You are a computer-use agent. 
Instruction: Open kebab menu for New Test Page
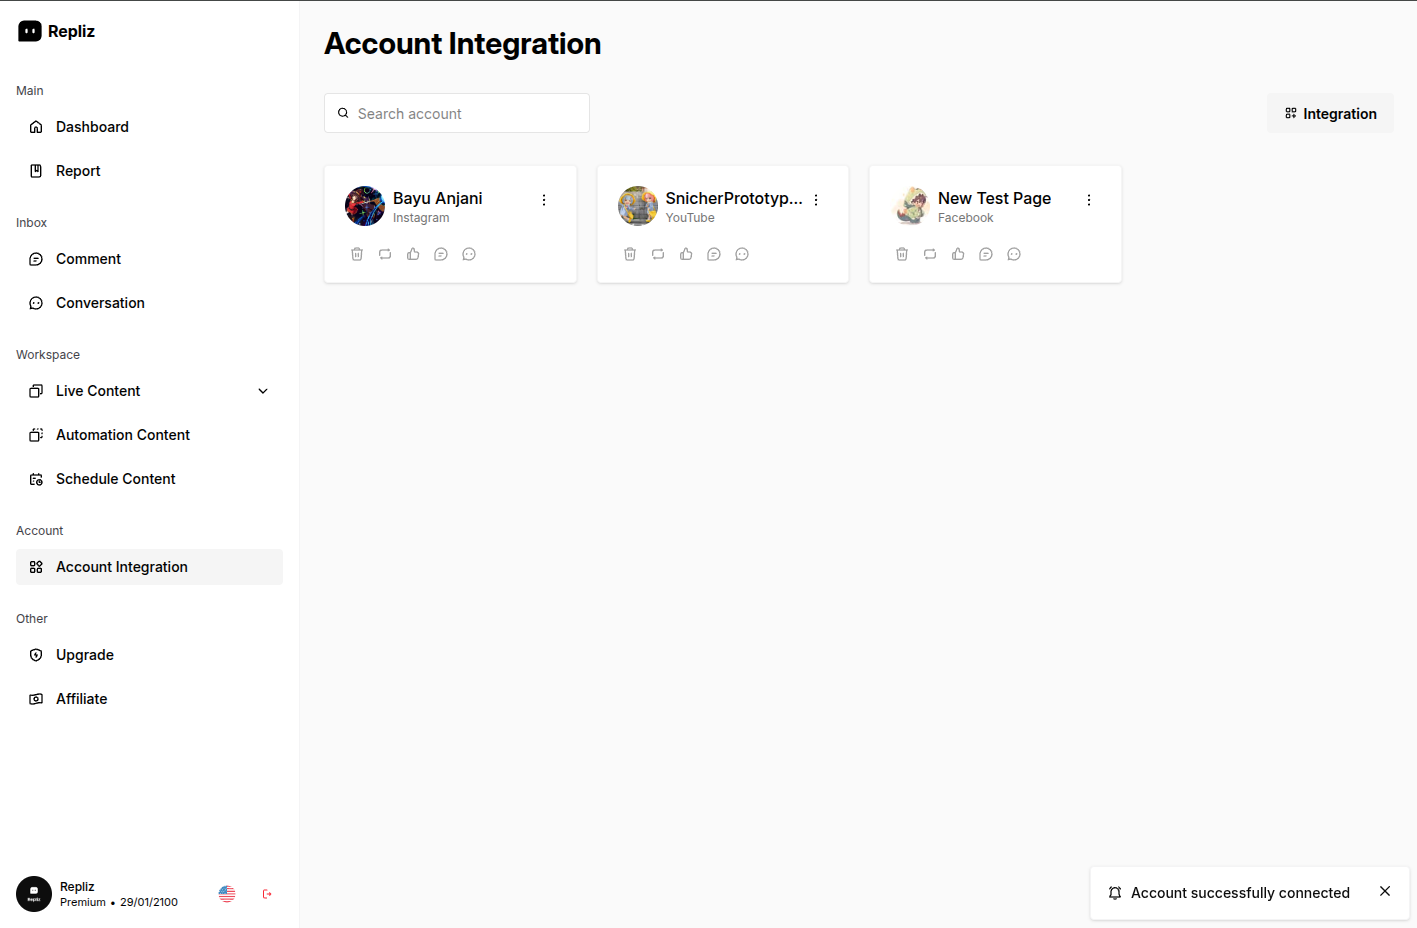pos(1089,200)
